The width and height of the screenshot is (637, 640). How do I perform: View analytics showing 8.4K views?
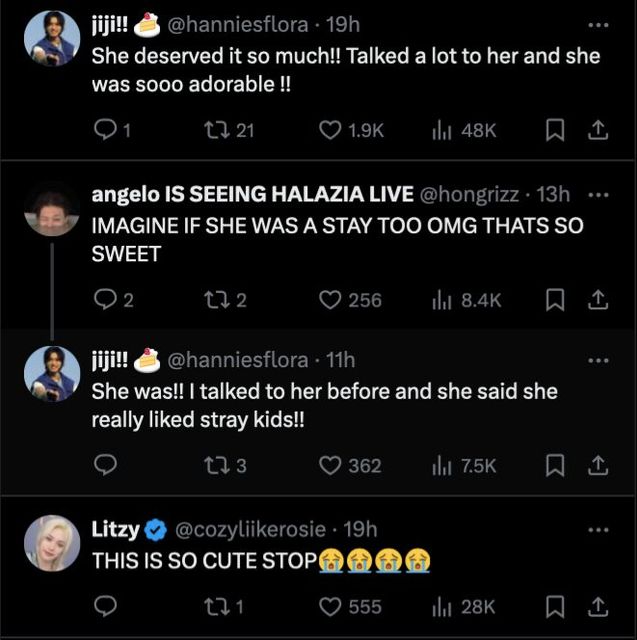pyautogui.click(x=465, y=299)
